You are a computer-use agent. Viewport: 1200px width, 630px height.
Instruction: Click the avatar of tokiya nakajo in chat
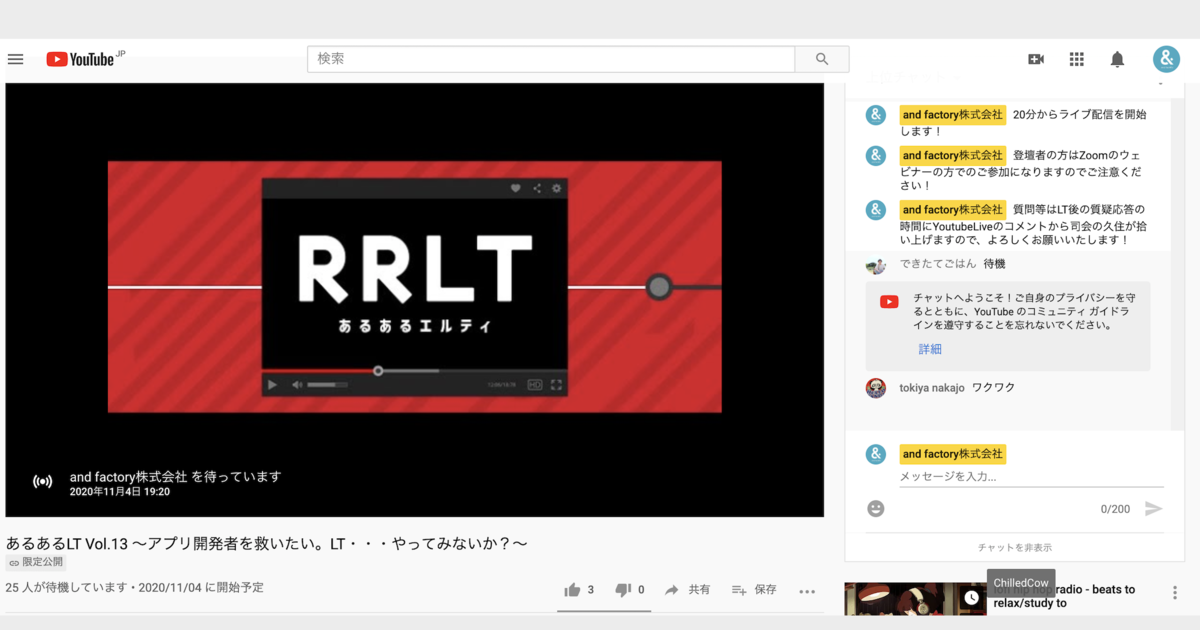coord(876,388)
